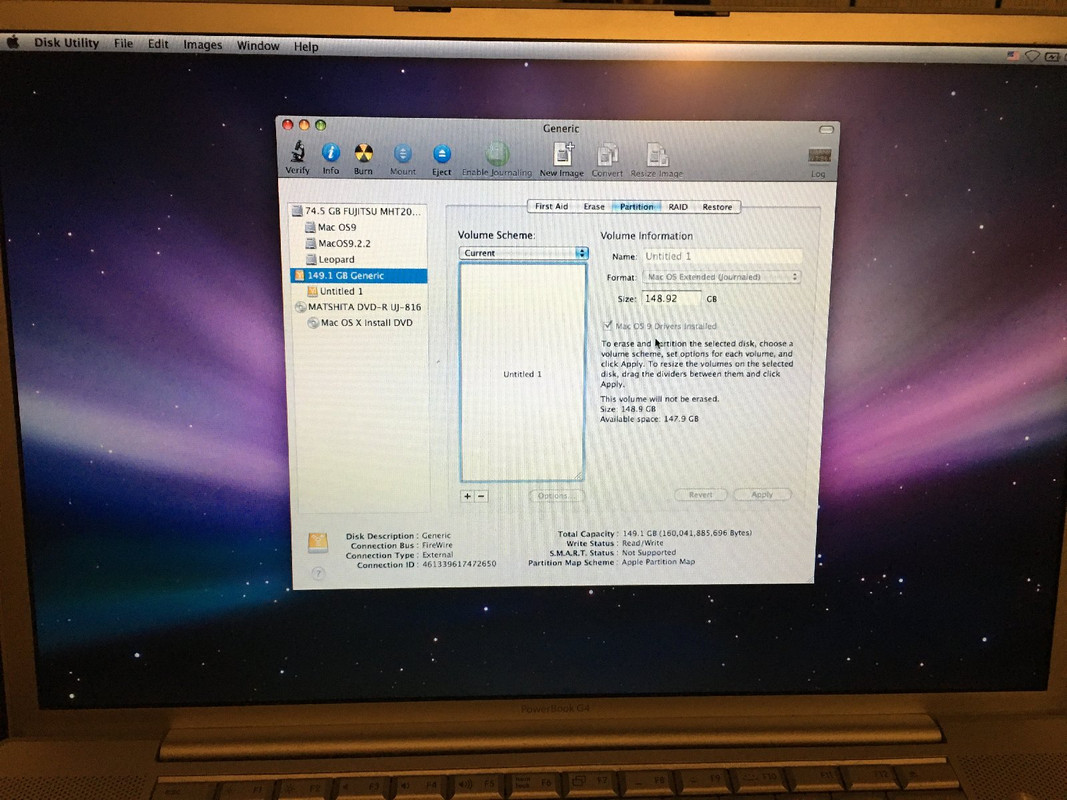Switch to the Partition tab
Viewport: 1067px width, 800px height.
(636, 207)
